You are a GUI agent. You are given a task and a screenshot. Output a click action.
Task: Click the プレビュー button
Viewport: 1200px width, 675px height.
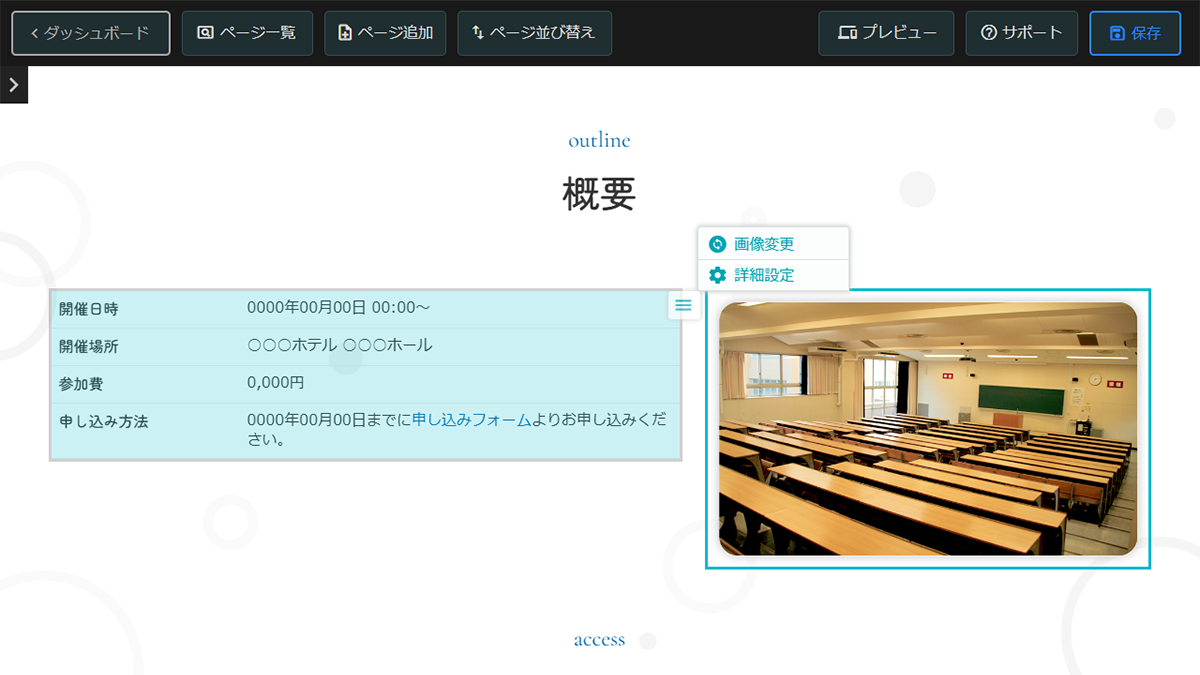pyautogui.click(x=886, y=32)
